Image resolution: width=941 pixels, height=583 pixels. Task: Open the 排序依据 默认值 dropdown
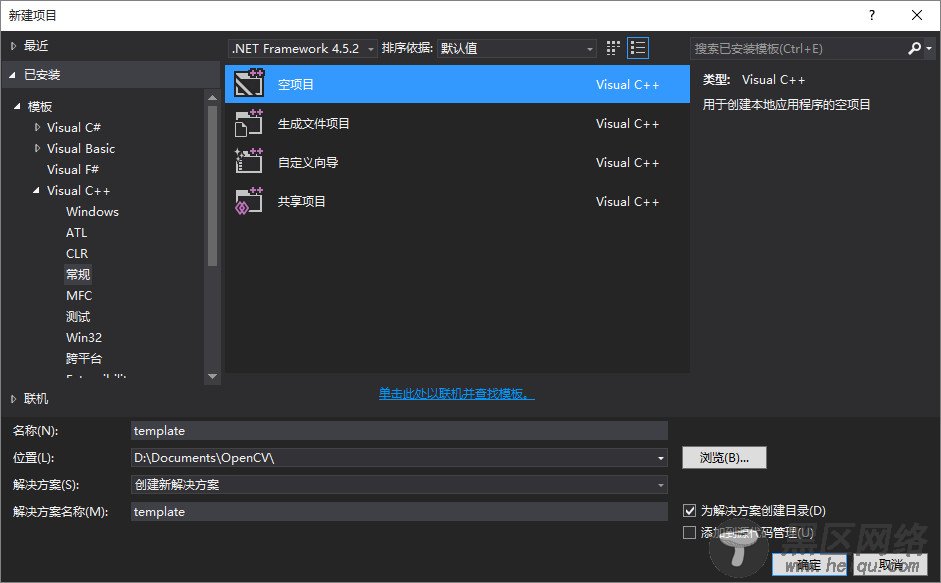[517, 49]
